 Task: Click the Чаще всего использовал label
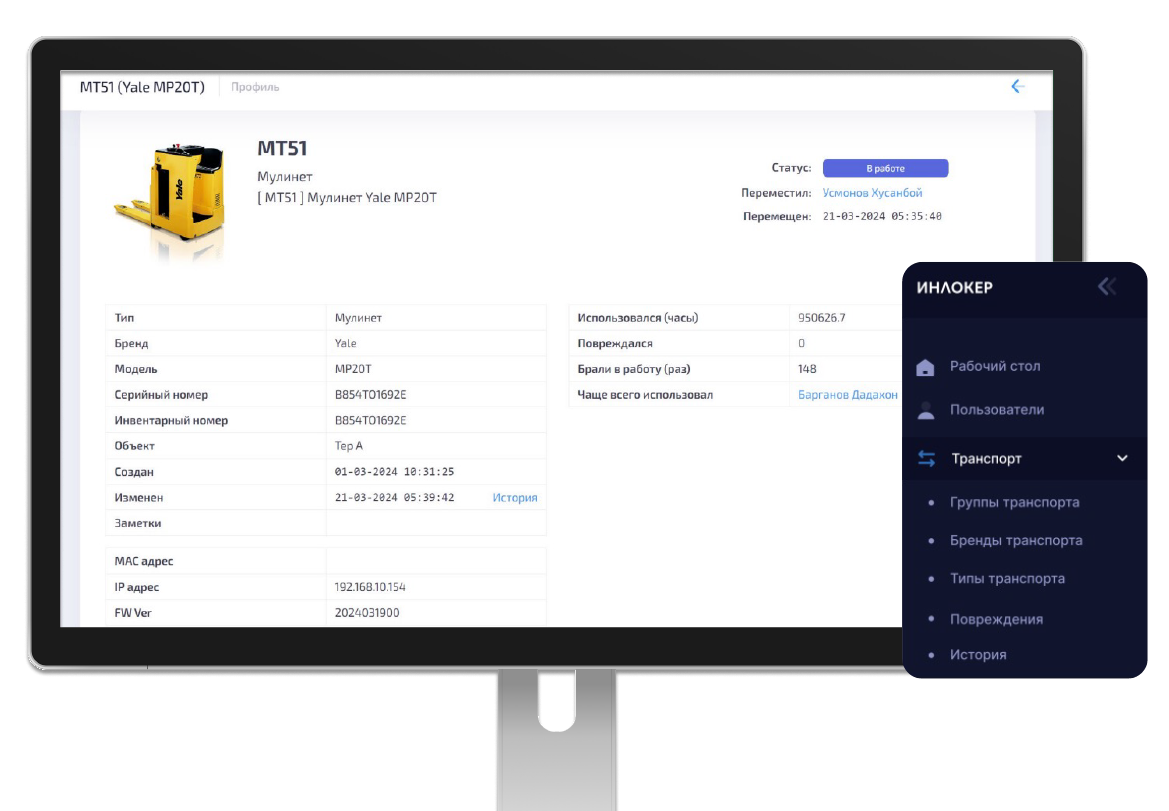pos(645,395)
